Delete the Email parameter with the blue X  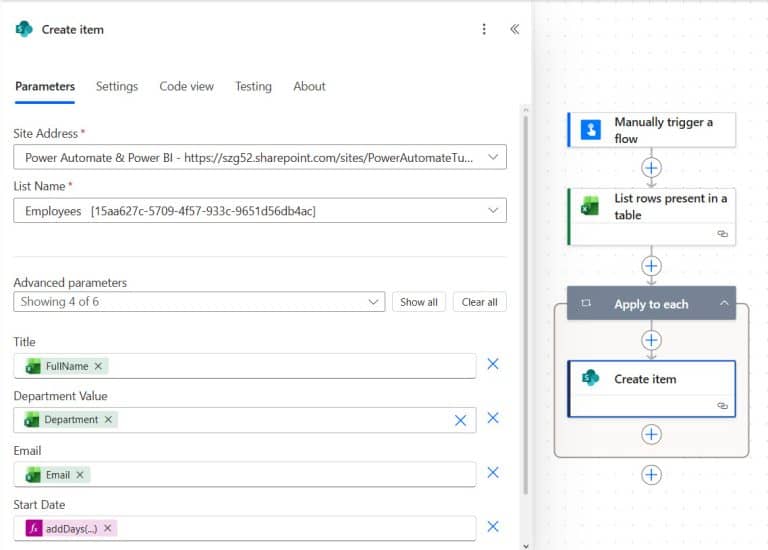[x=493, y=473]
